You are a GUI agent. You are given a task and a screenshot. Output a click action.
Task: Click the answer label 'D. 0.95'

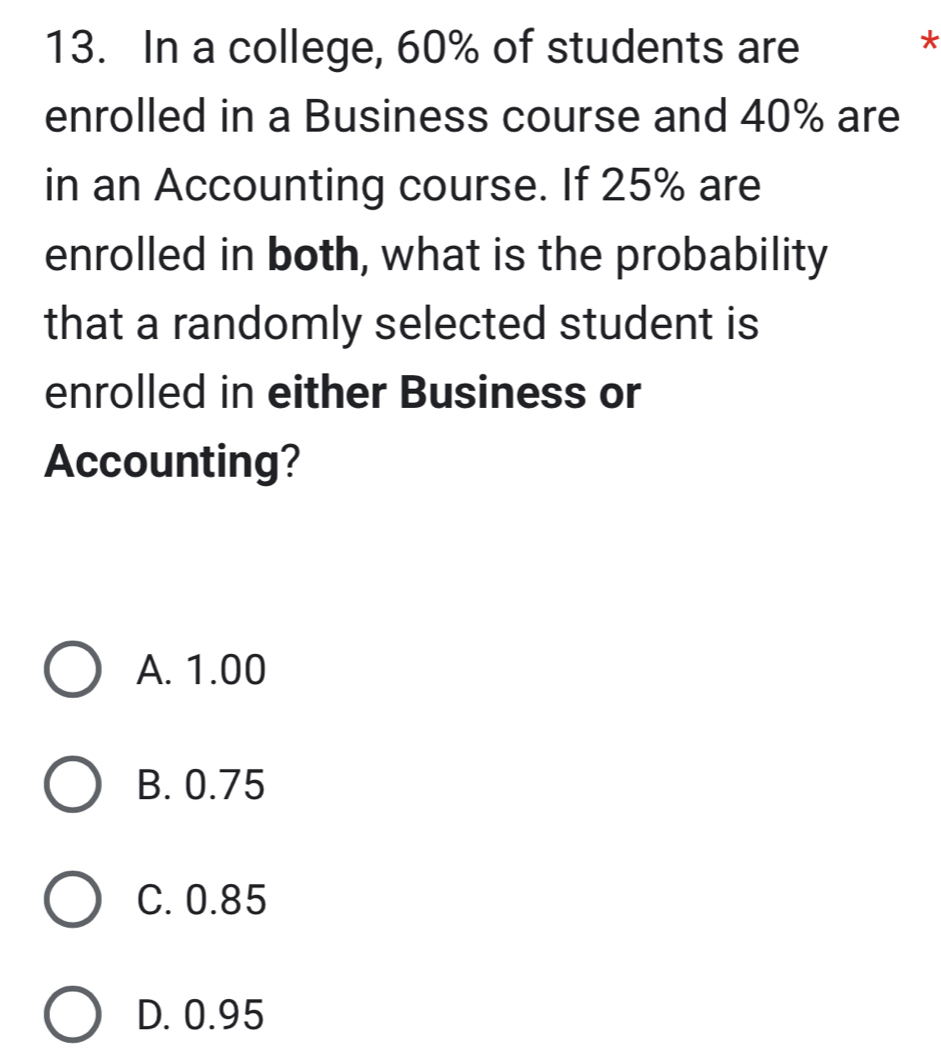205,1017
